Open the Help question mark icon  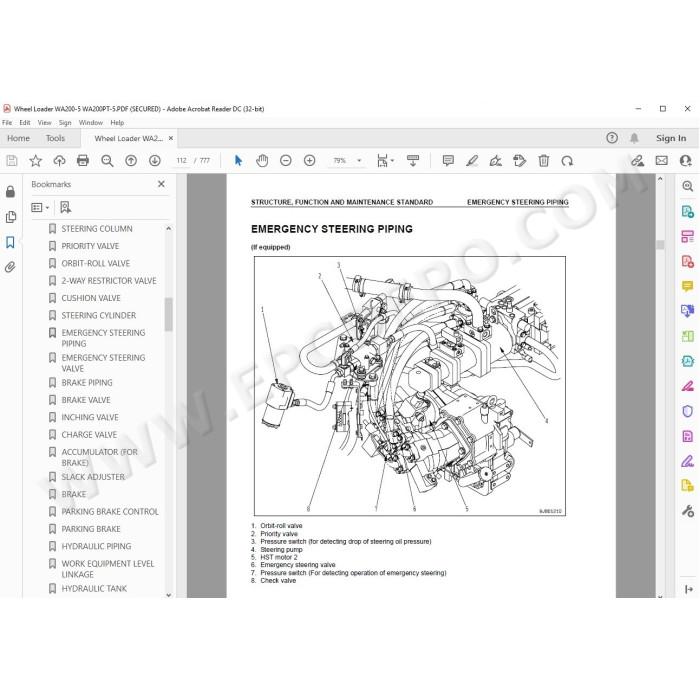coord(612,138)
